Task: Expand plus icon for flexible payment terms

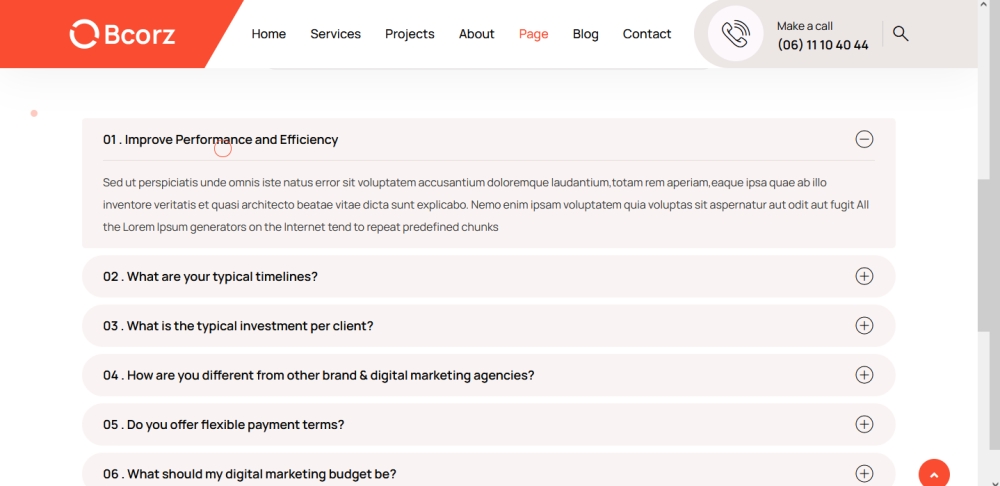Action: 864,424
